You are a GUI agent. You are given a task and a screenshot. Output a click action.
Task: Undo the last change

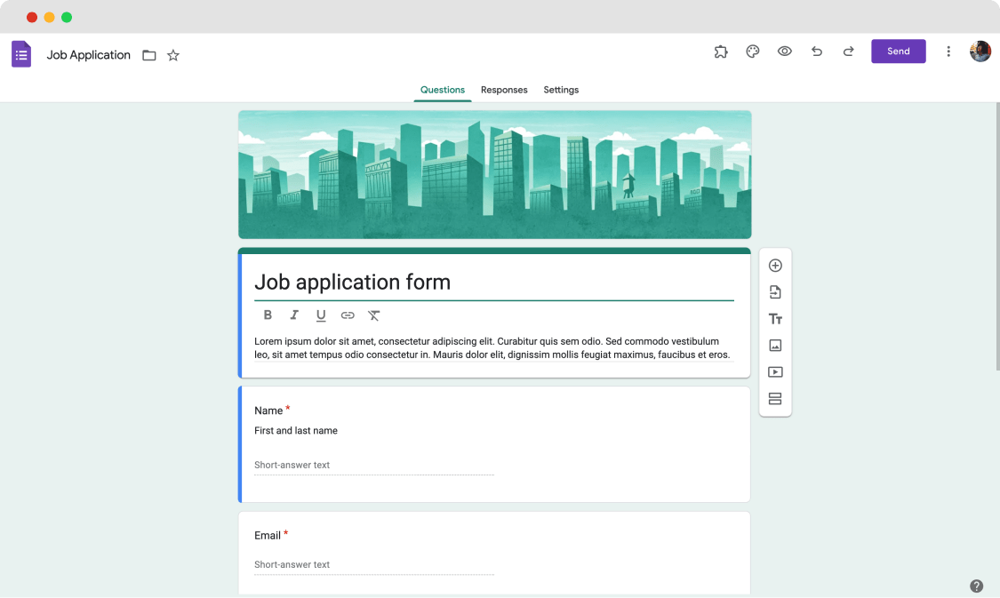click(816, 51)
